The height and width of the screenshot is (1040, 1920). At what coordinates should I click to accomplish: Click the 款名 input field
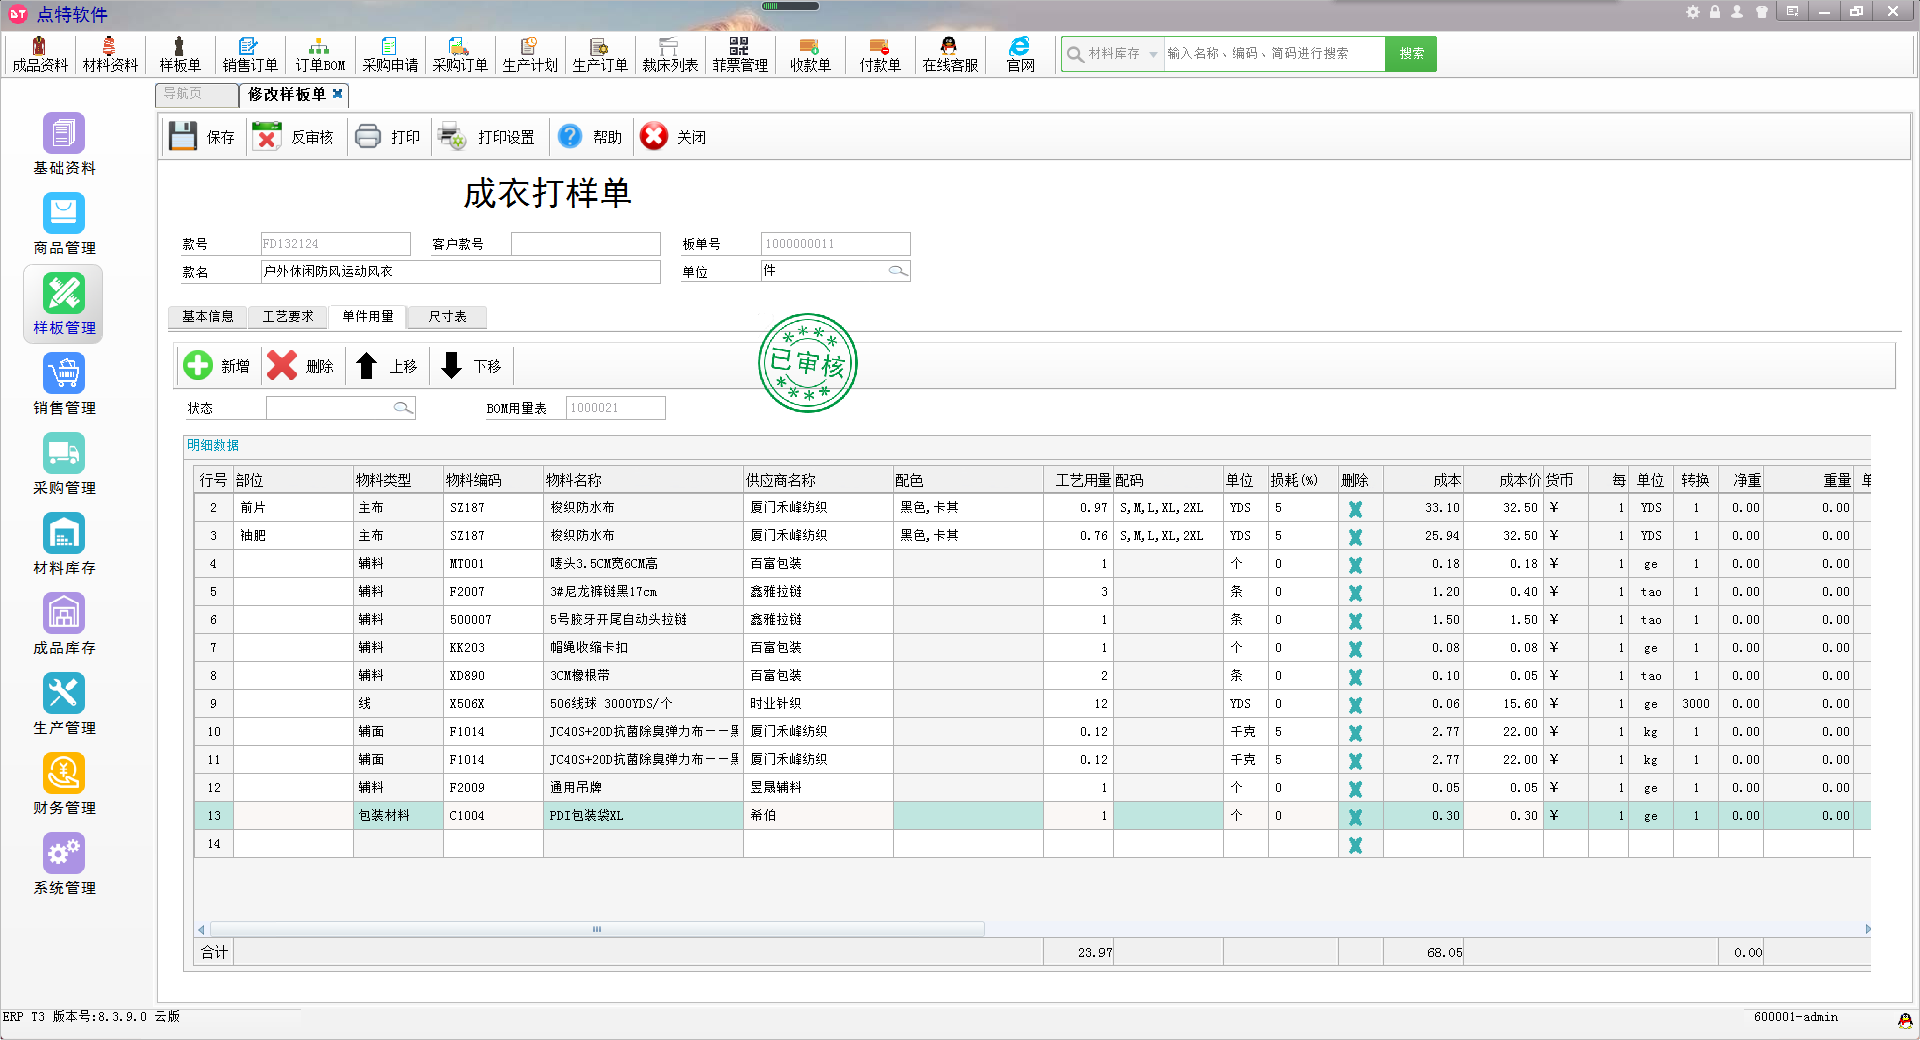460,271
